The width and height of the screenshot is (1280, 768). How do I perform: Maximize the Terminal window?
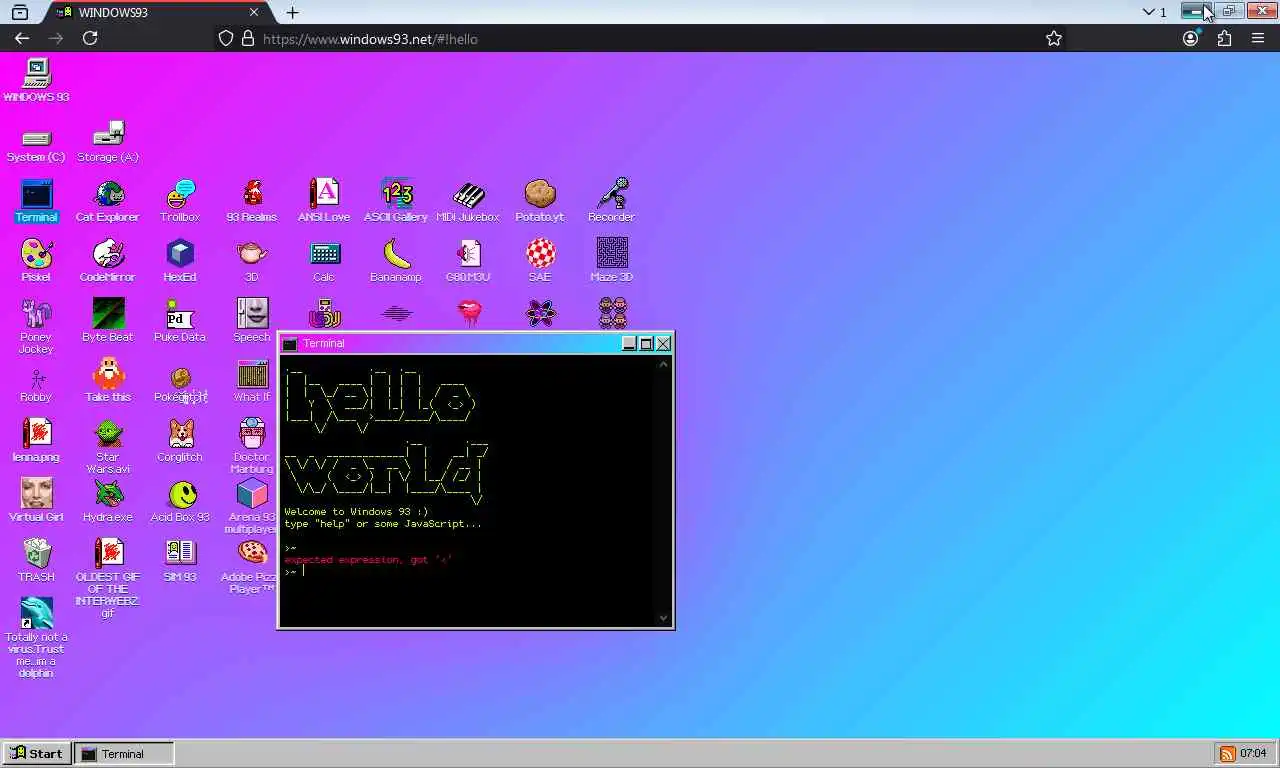(x=646, y=343)
